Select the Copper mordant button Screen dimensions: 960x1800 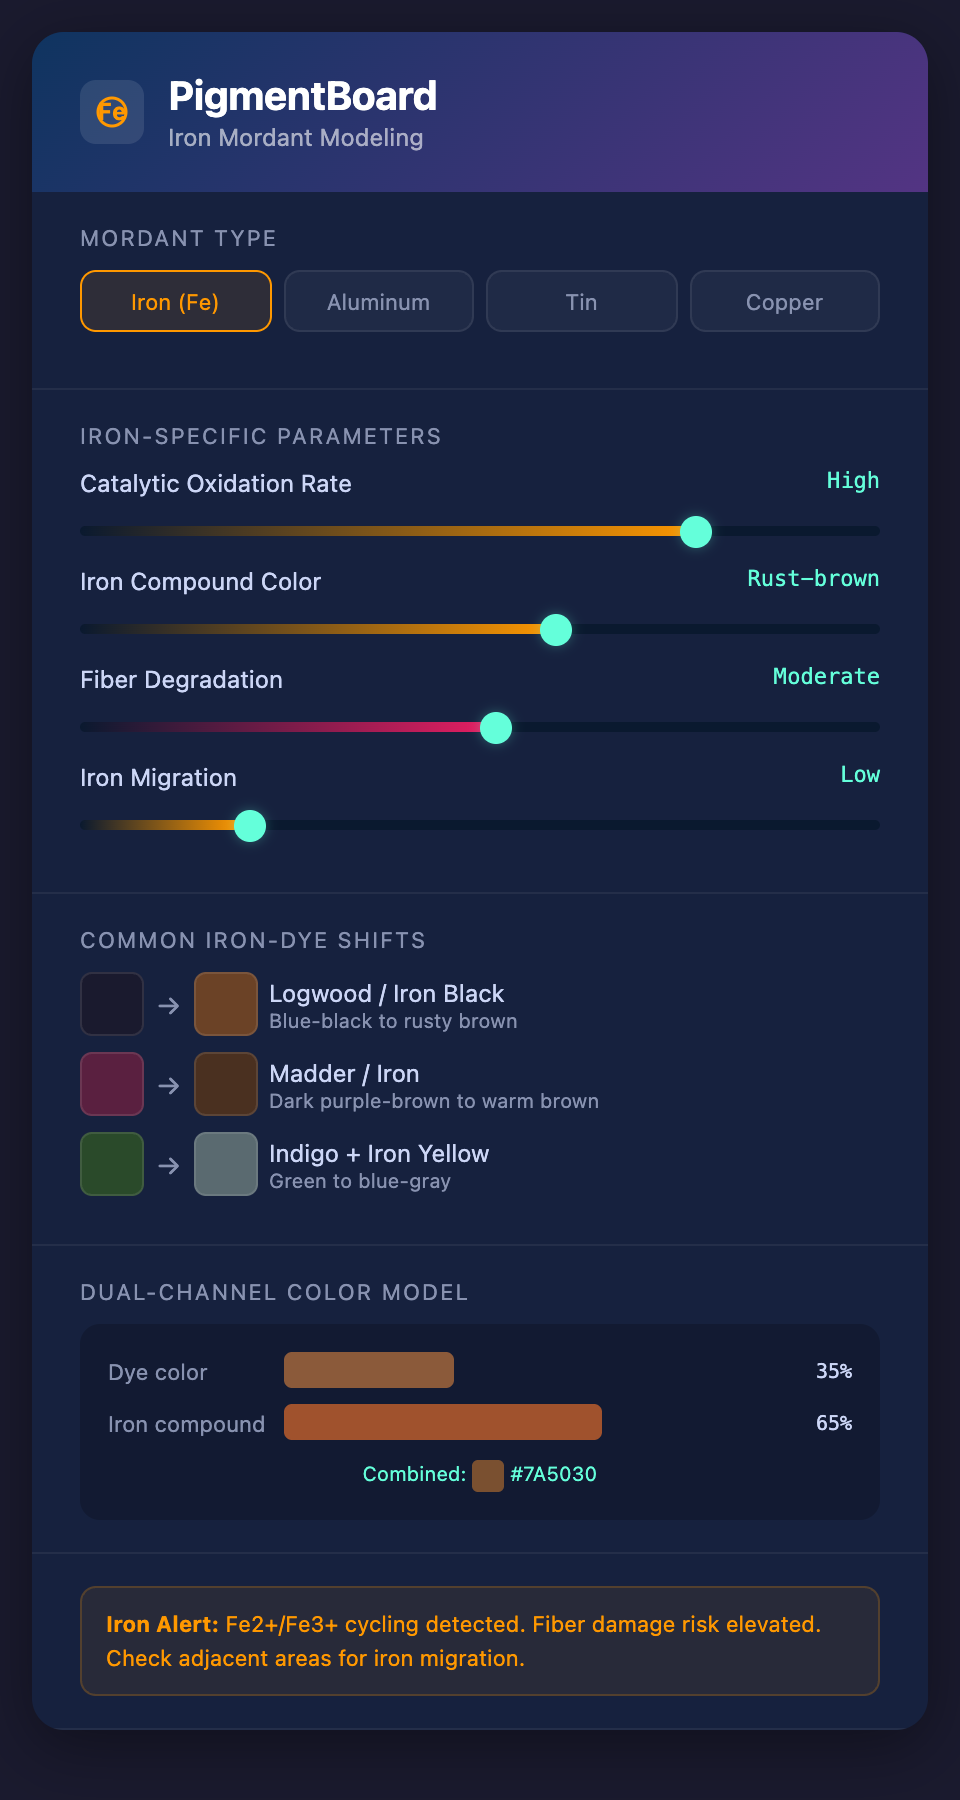click(785, 301)
